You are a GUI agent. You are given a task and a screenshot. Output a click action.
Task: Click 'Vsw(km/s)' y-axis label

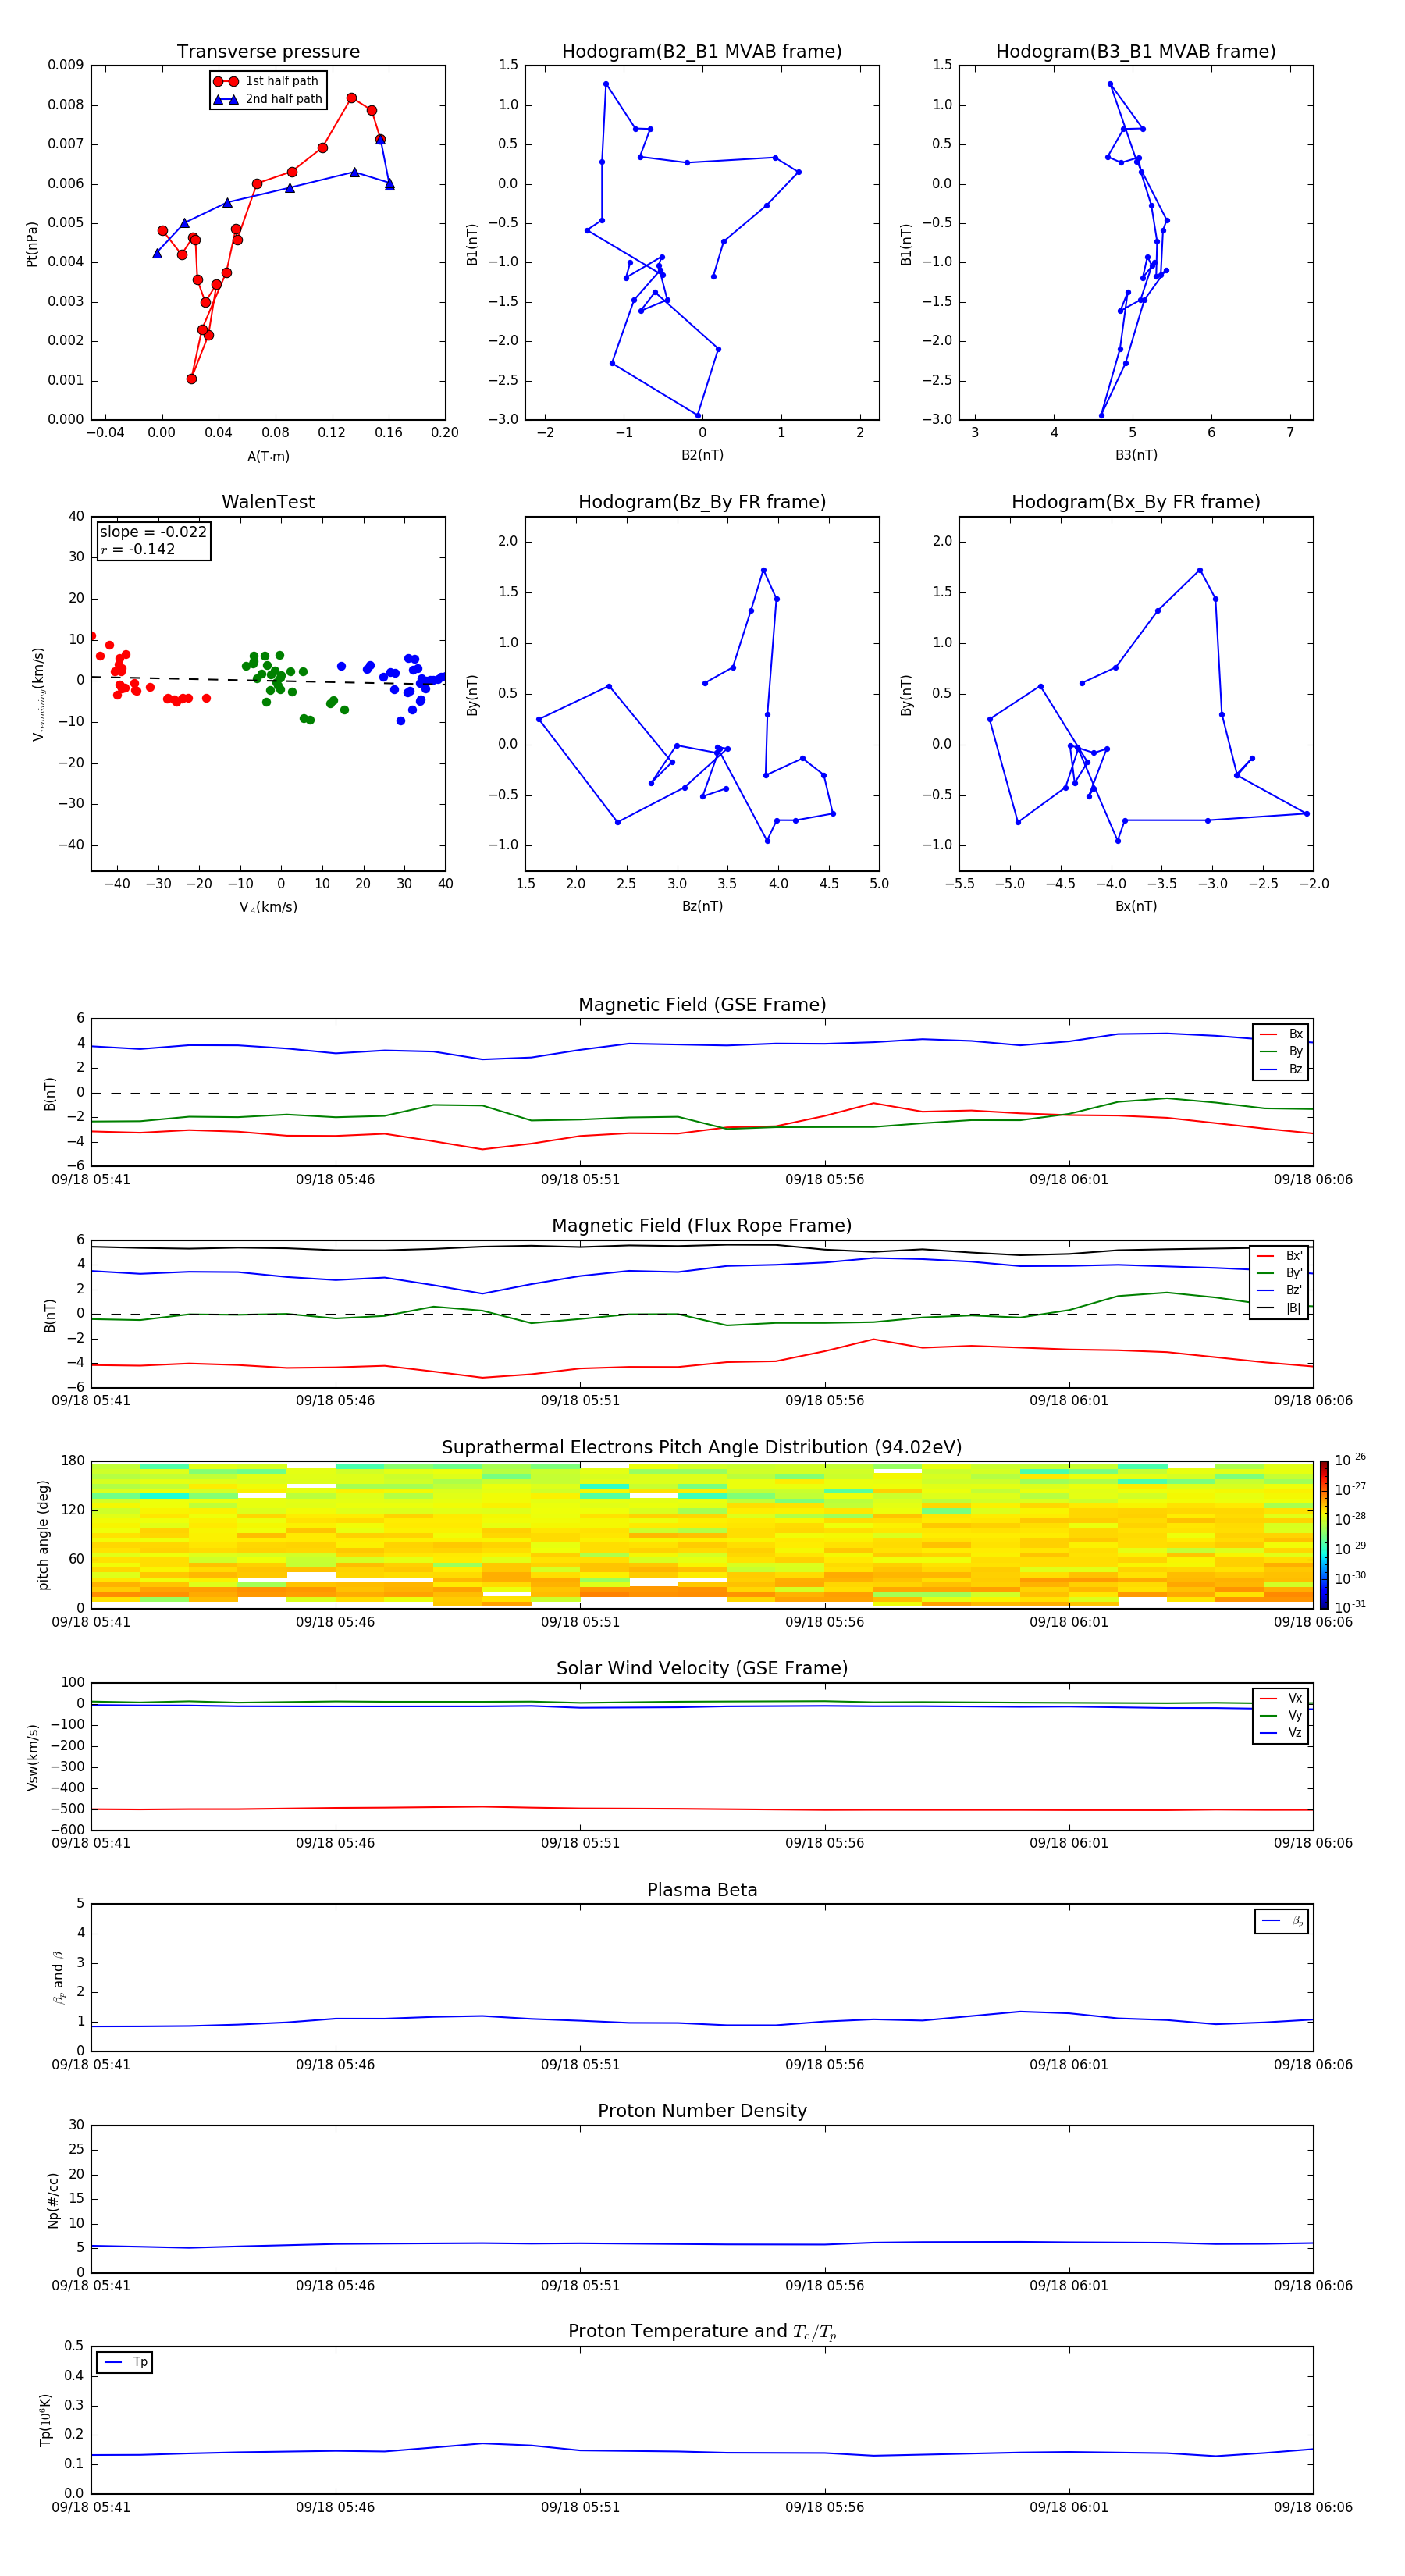(x=32, y=1756)
